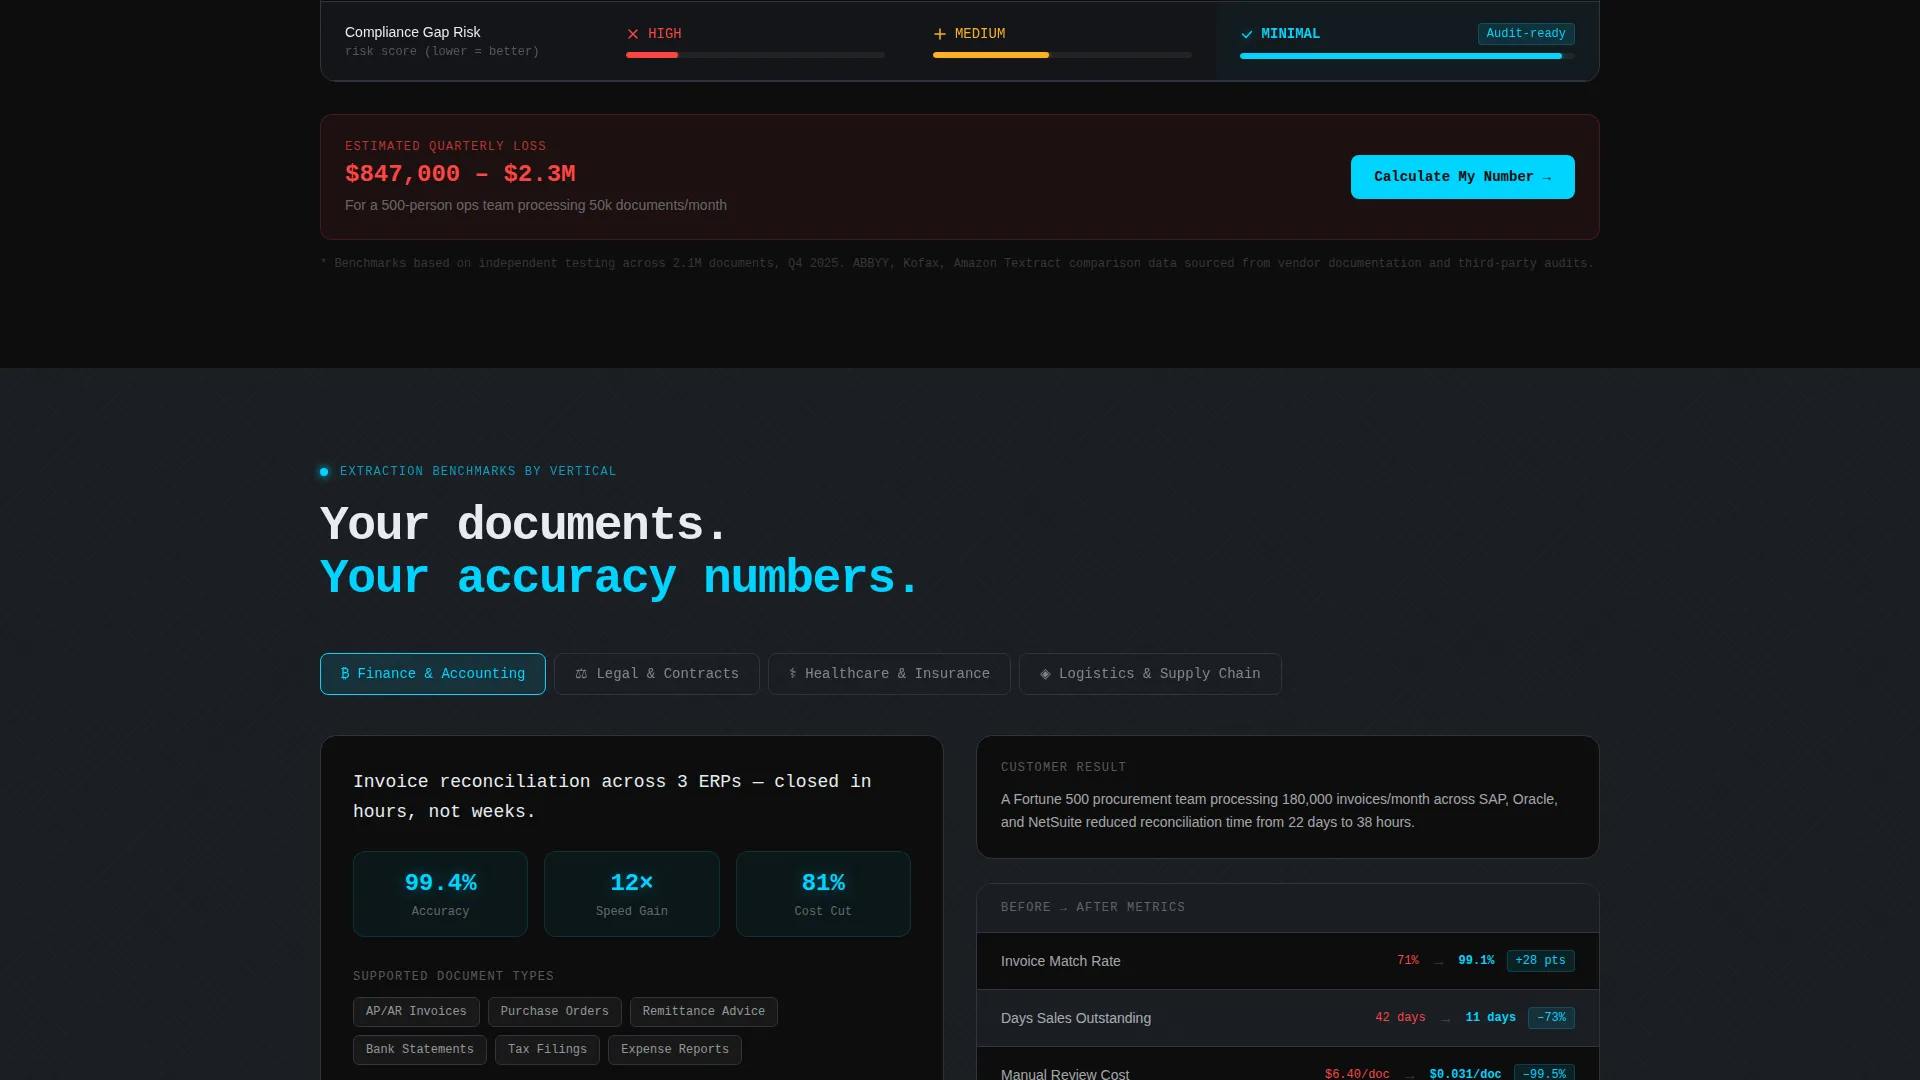The height and width of the screenshot is (1080, 1920).
Task: Click the Audit-ready badge
Action: coord(1526,34)
